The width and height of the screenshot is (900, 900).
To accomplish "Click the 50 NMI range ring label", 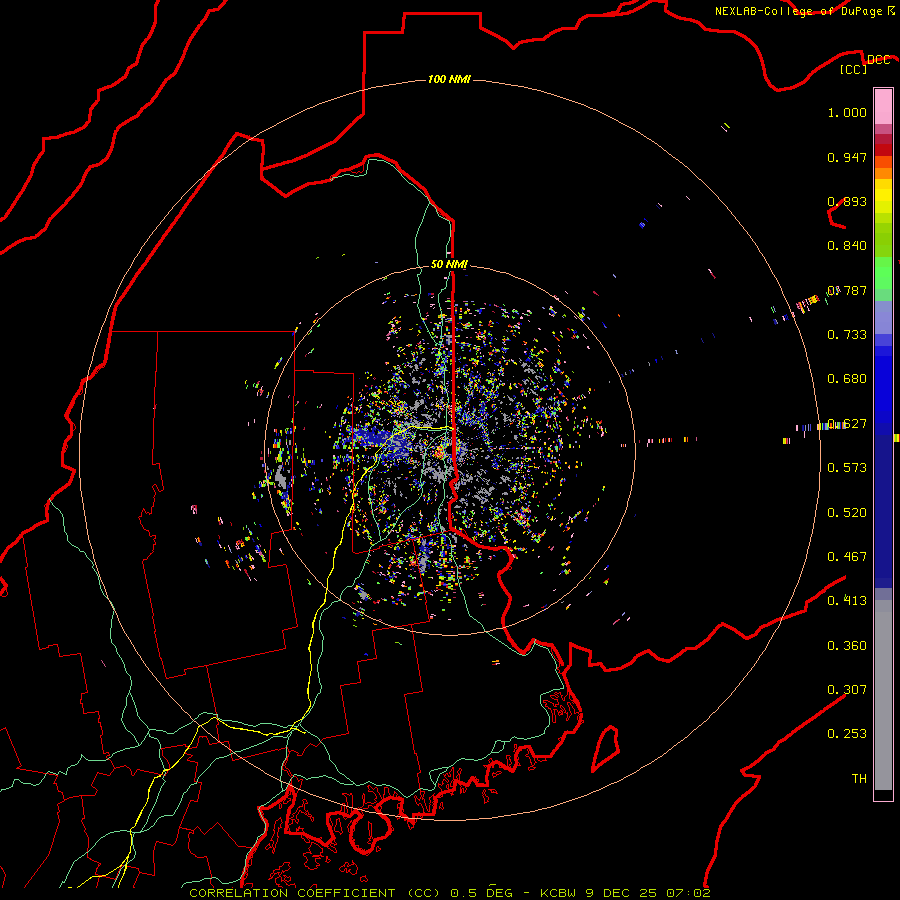I will click(449, 264).
